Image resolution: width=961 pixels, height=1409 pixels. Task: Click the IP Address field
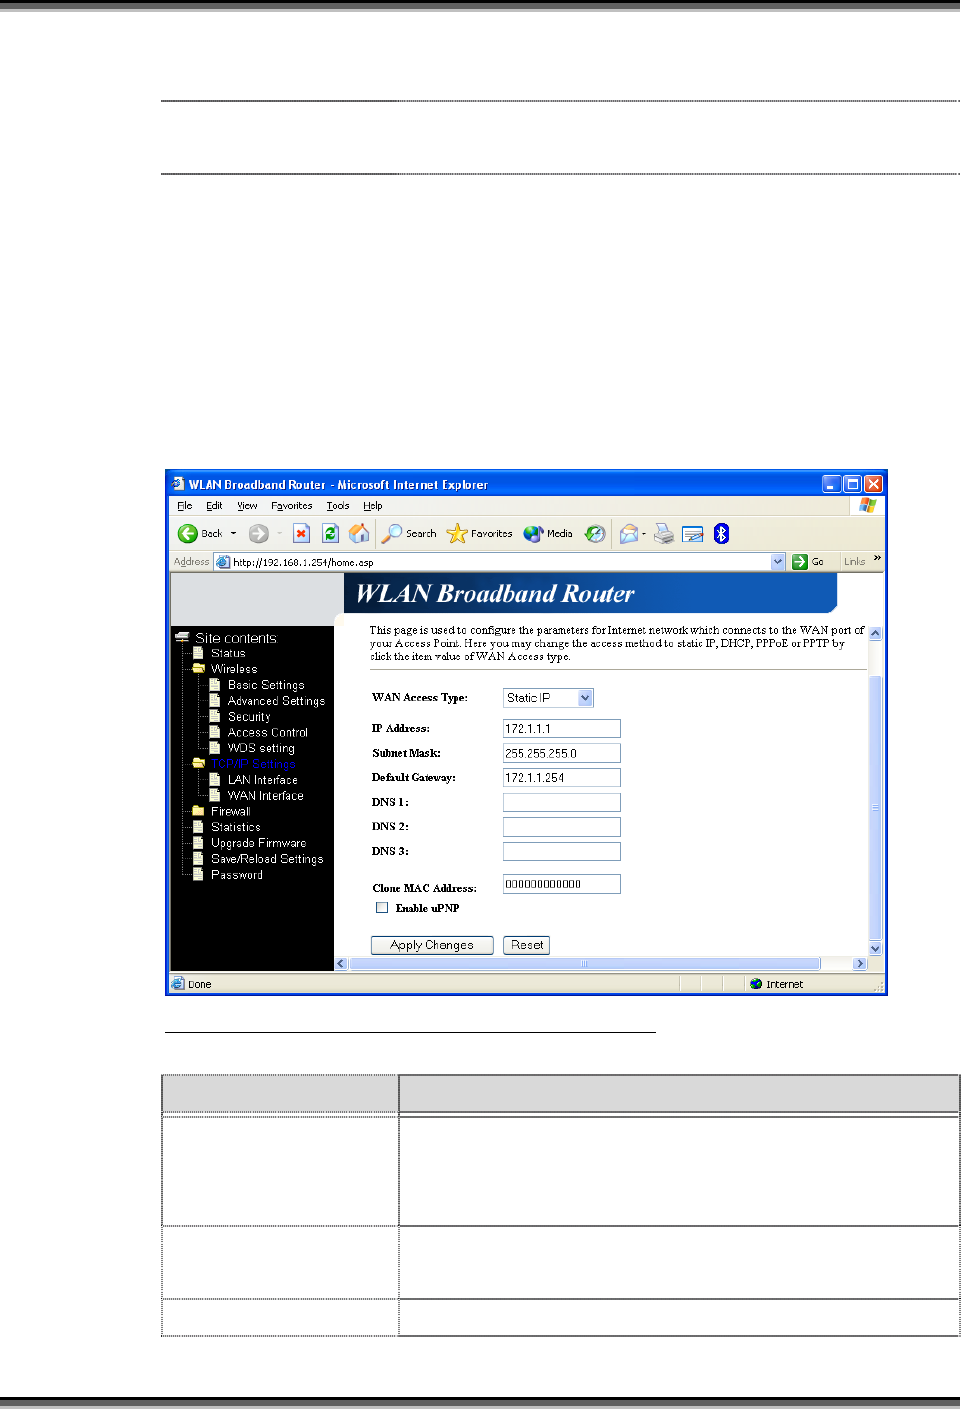[x=562, y=729]
